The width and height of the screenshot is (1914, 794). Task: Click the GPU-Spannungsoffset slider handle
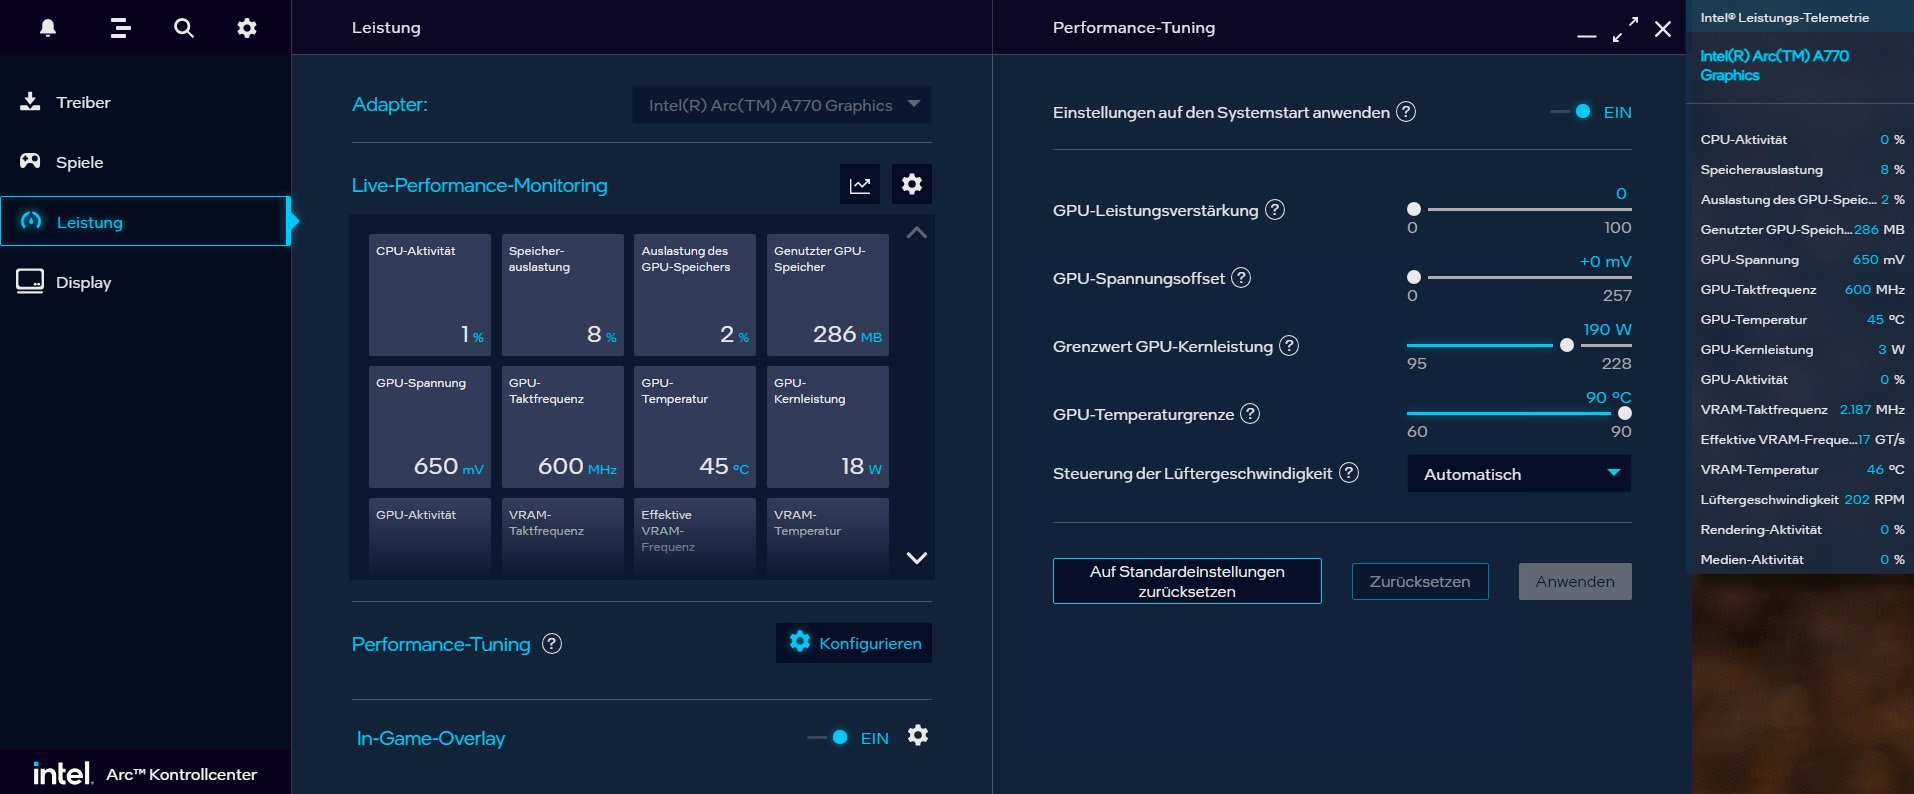(x=1414, y=277)
